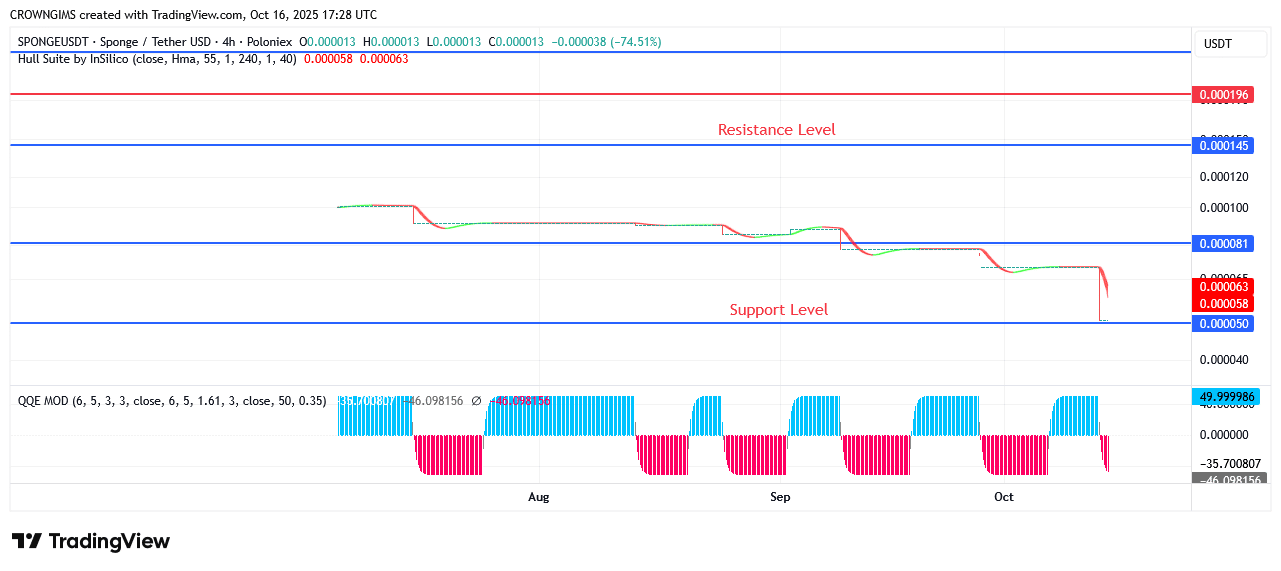Click the blue 0.000050 support price tag

(x=1223, y=324)
